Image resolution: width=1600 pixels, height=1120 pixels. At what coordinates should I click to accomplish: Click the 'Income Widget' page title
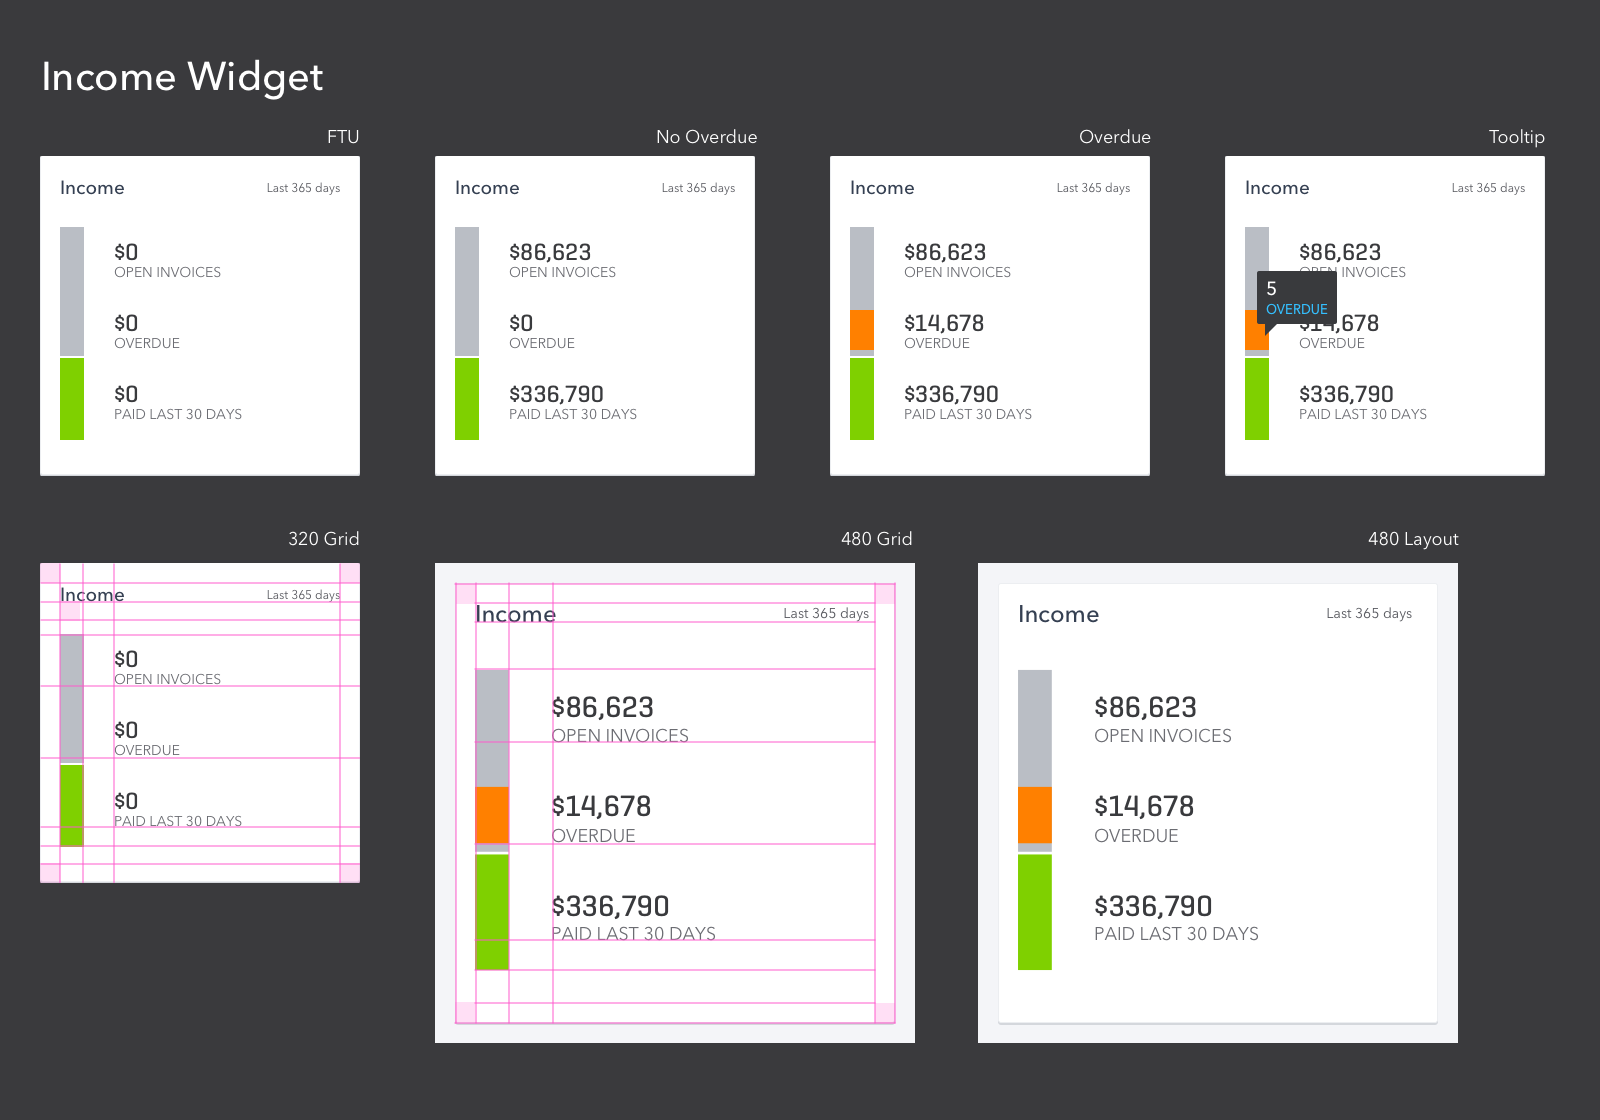point(182,77)
